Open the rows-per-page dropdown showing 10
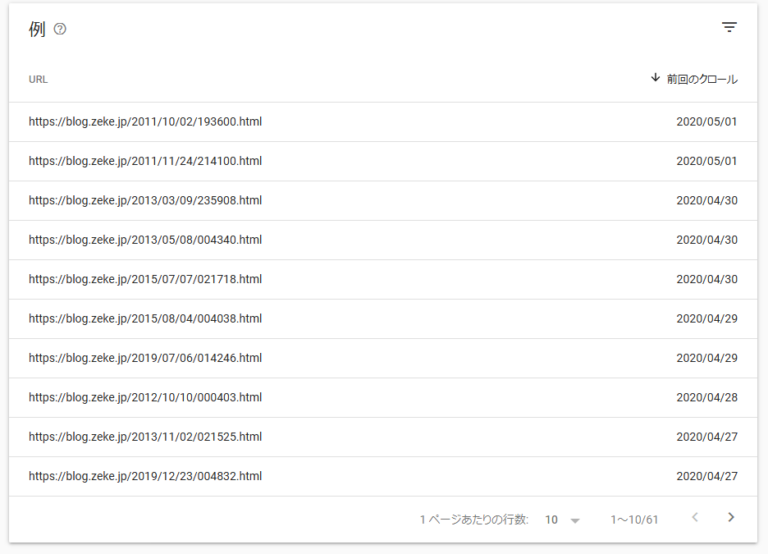 562,520
